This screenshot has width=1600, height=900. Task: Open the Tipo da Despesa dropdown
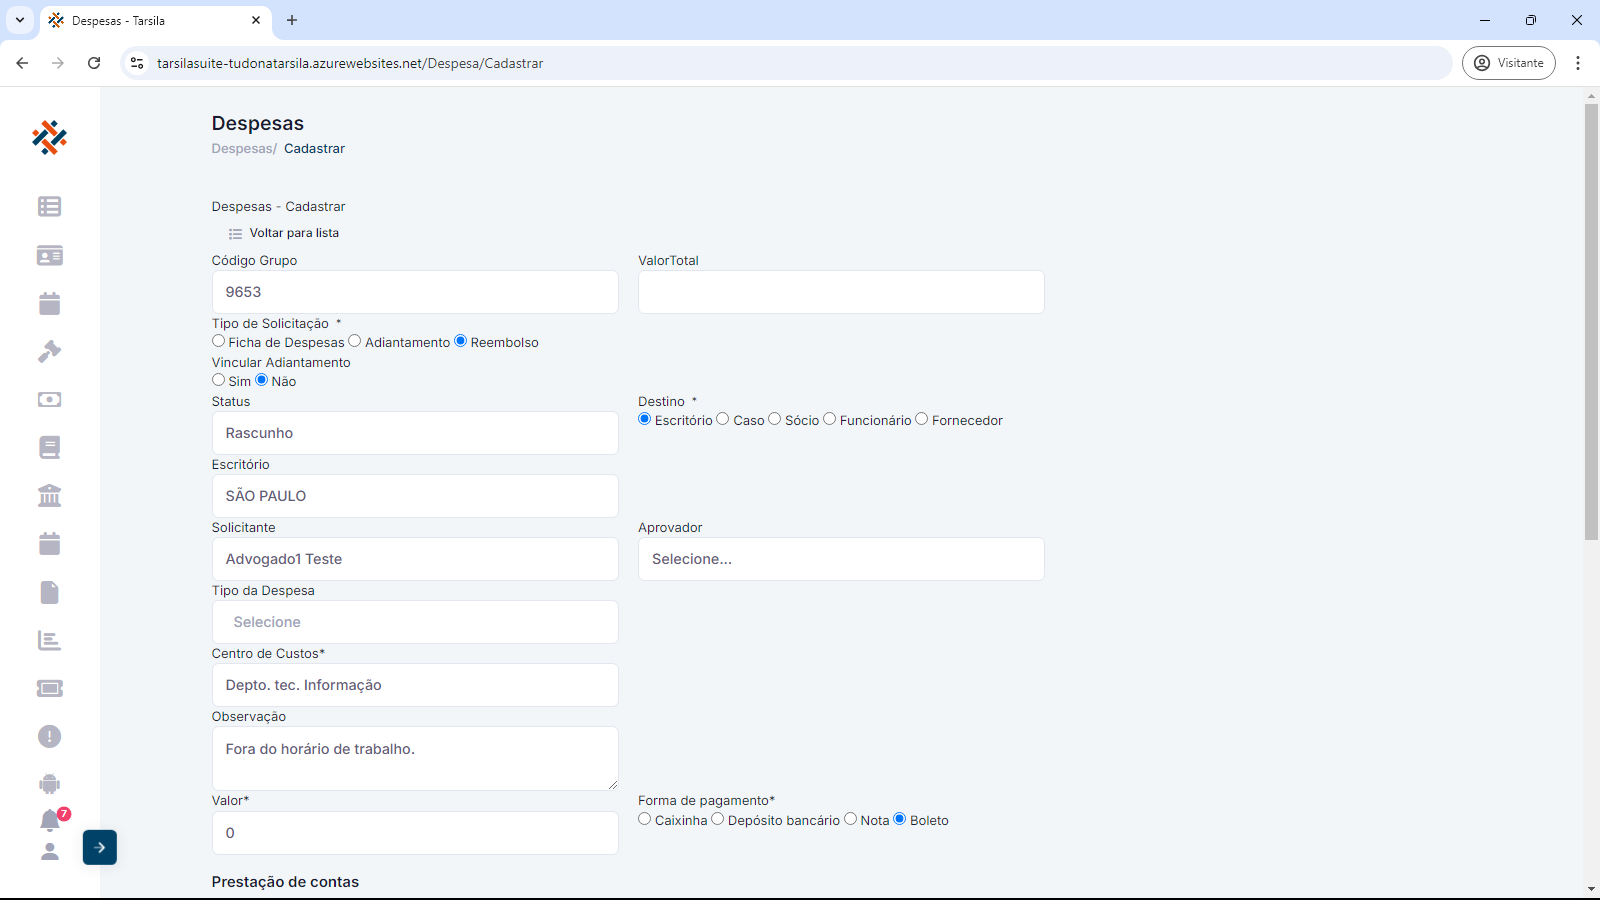pos(415,622)
